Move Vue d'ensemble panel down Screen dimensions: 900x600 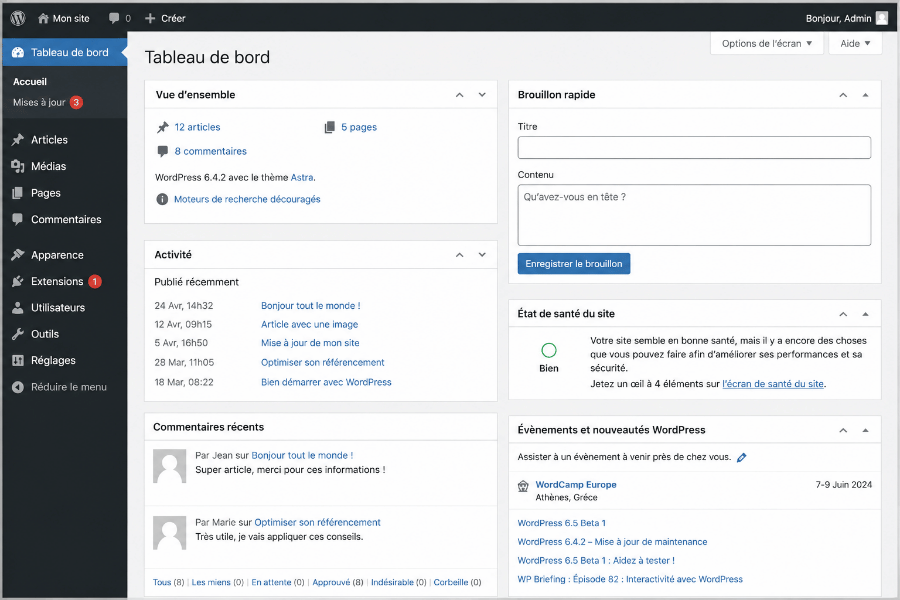tap(482, 95)
